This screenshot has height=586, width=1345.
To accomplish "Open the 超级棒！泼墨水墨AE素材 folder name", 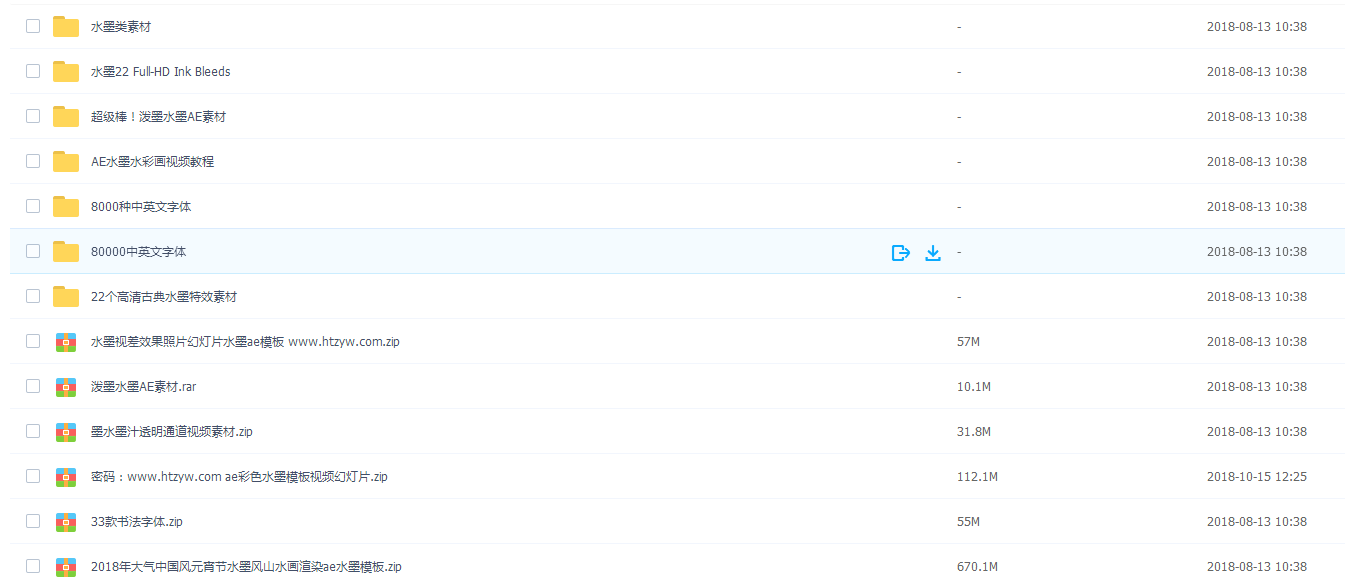I will 158,117.
